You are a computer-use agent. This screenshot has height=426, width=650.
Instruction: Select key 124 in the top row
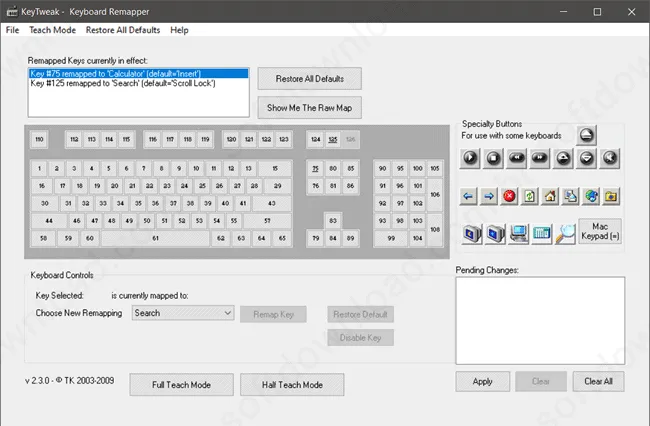(315, 140)
